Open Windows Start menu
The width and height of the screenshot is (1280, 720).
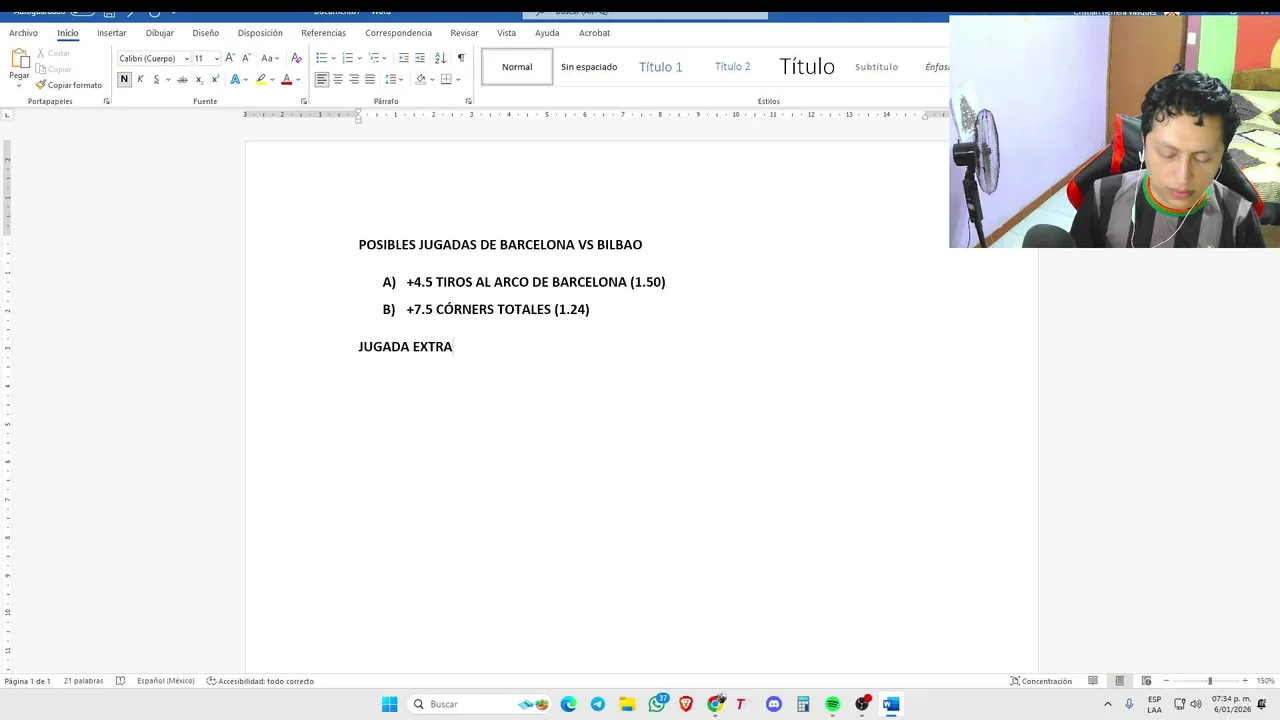coord(389,704)
